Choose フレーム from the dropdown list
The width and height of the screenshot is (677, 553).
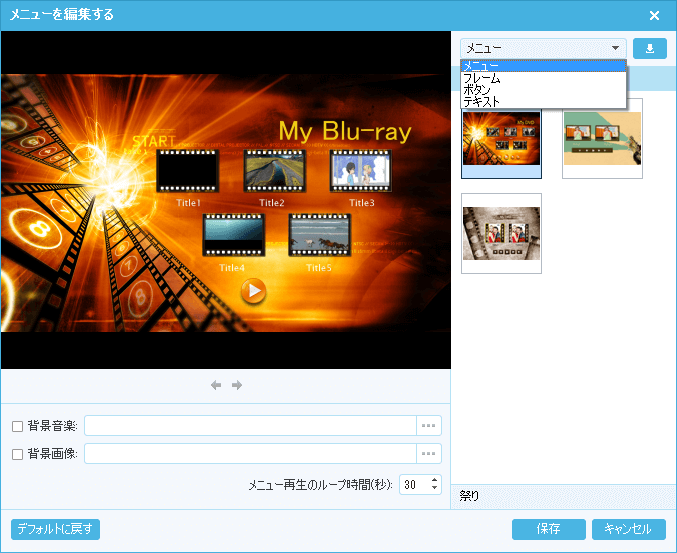tap(482, 78)
